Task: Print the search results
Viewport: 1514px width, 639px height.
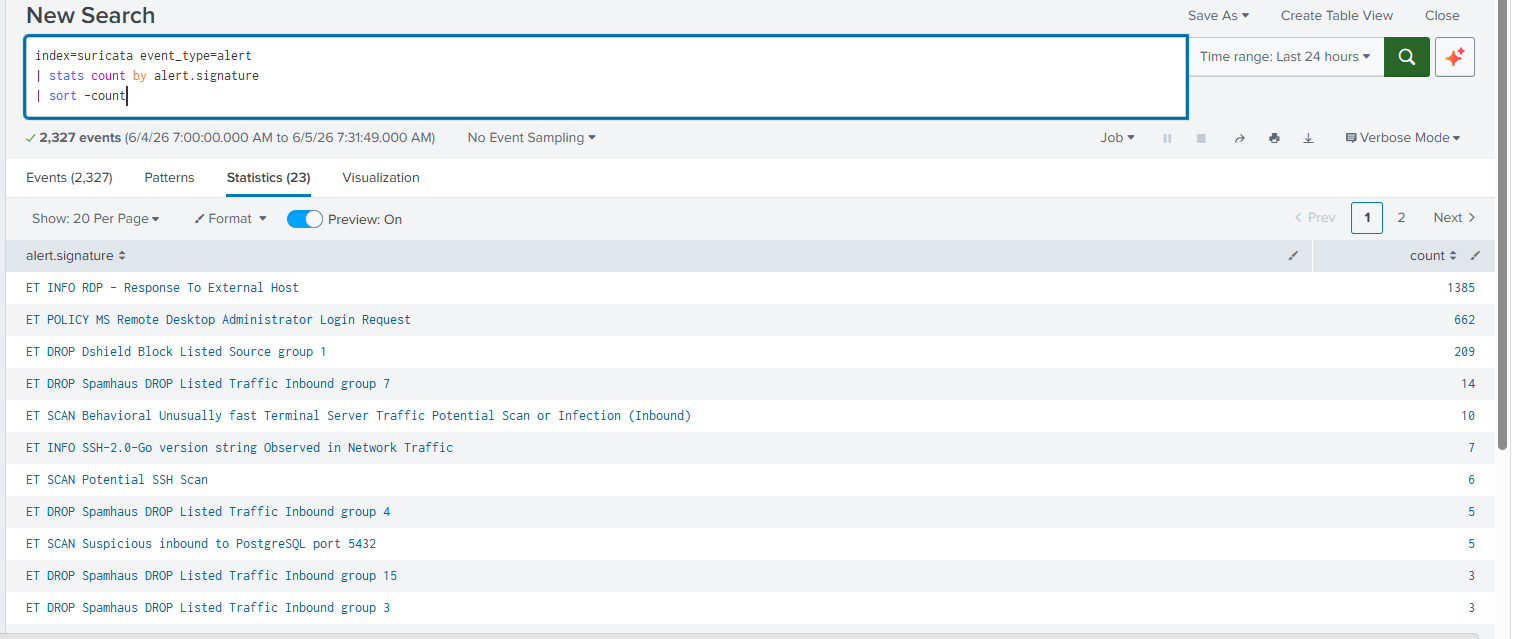Action: point(1274,138)
